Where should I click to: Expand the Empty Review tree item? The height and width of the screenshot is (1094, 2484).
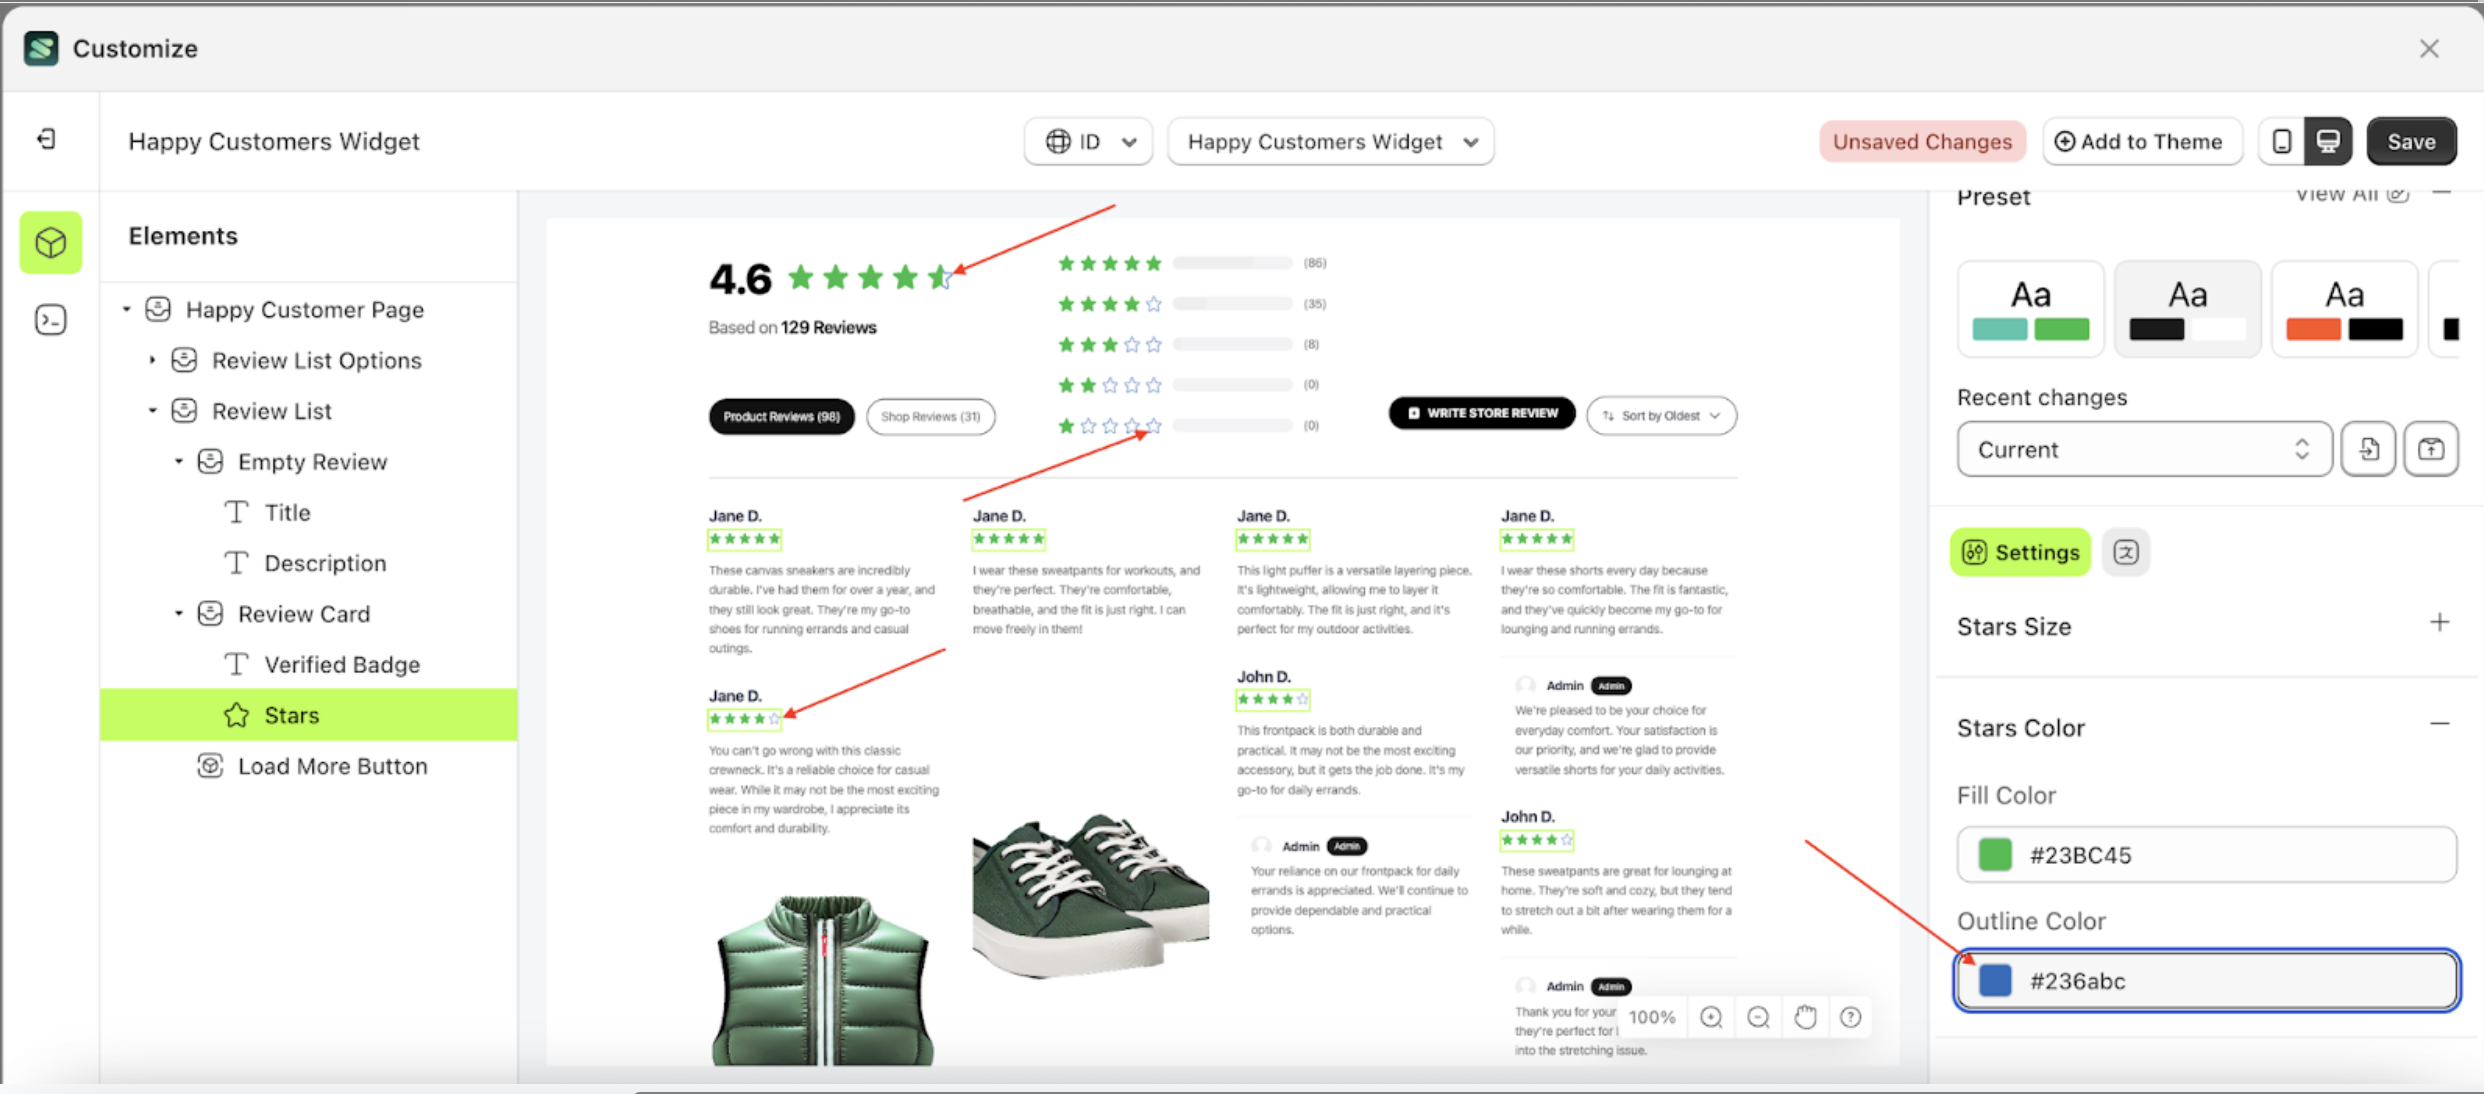coord(180,461)
